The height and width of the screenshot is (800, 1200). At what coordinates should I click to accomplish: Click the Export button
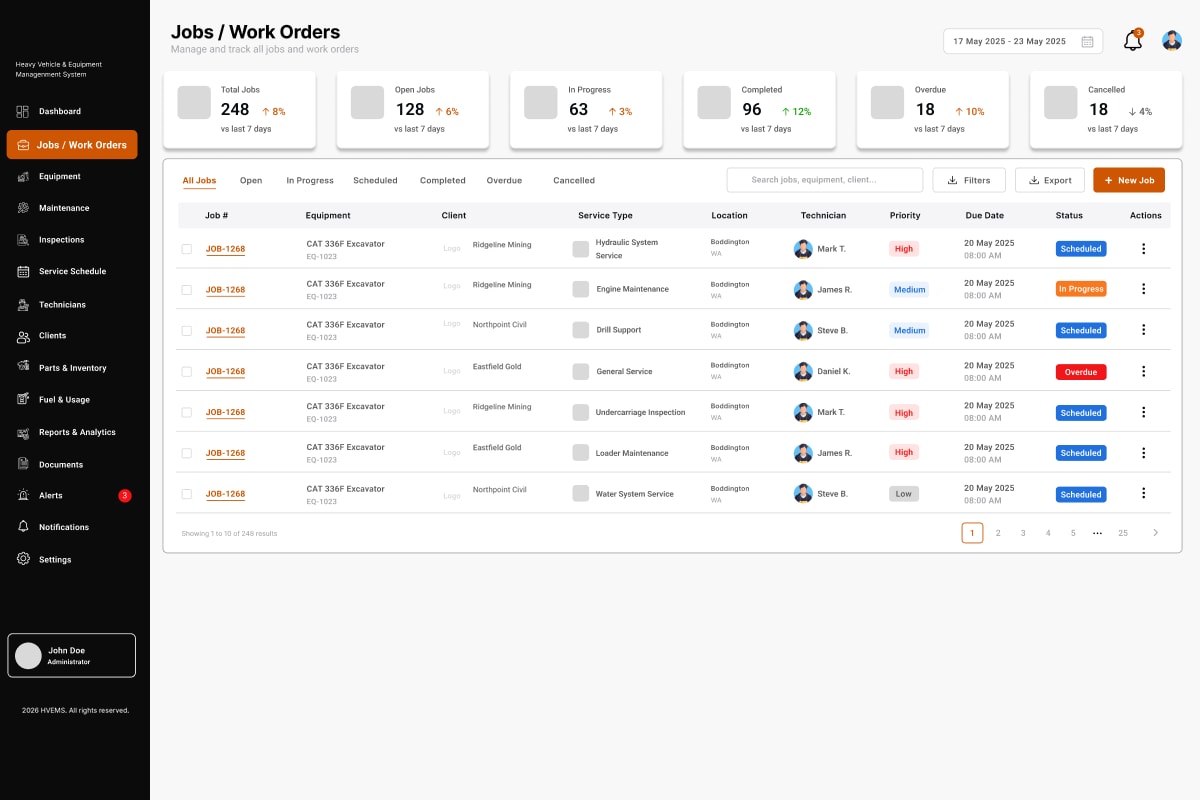click(x=1050, y=180)
